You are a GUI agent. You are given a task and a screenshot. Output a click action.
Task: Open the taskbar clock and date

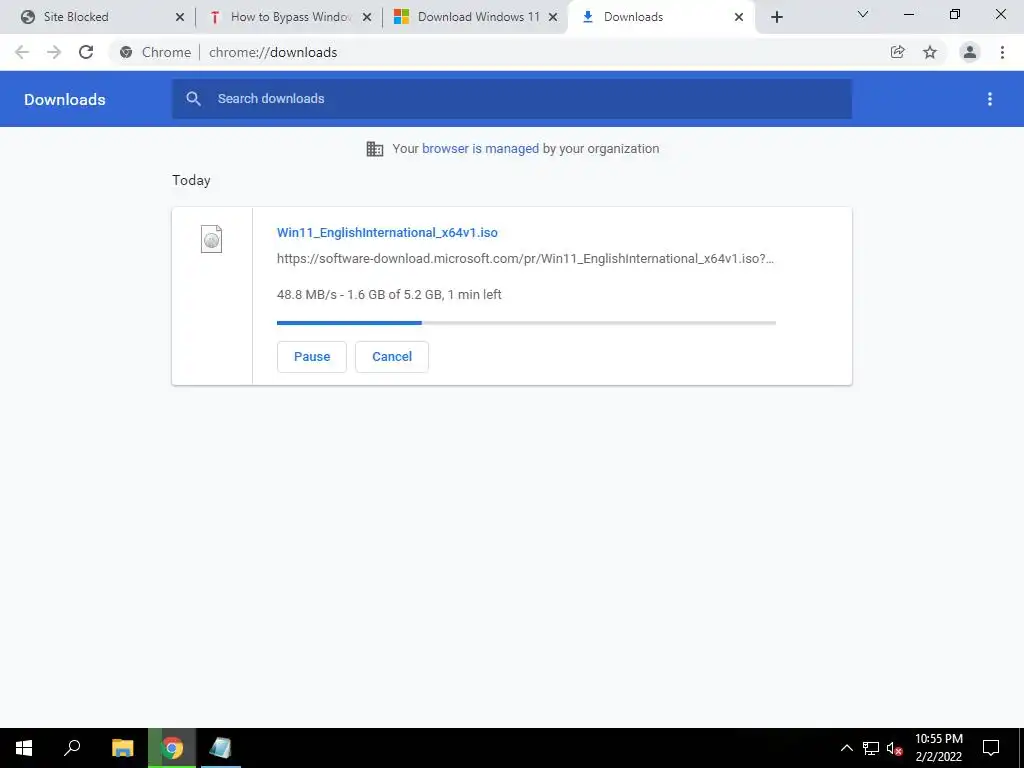point(938,748)
